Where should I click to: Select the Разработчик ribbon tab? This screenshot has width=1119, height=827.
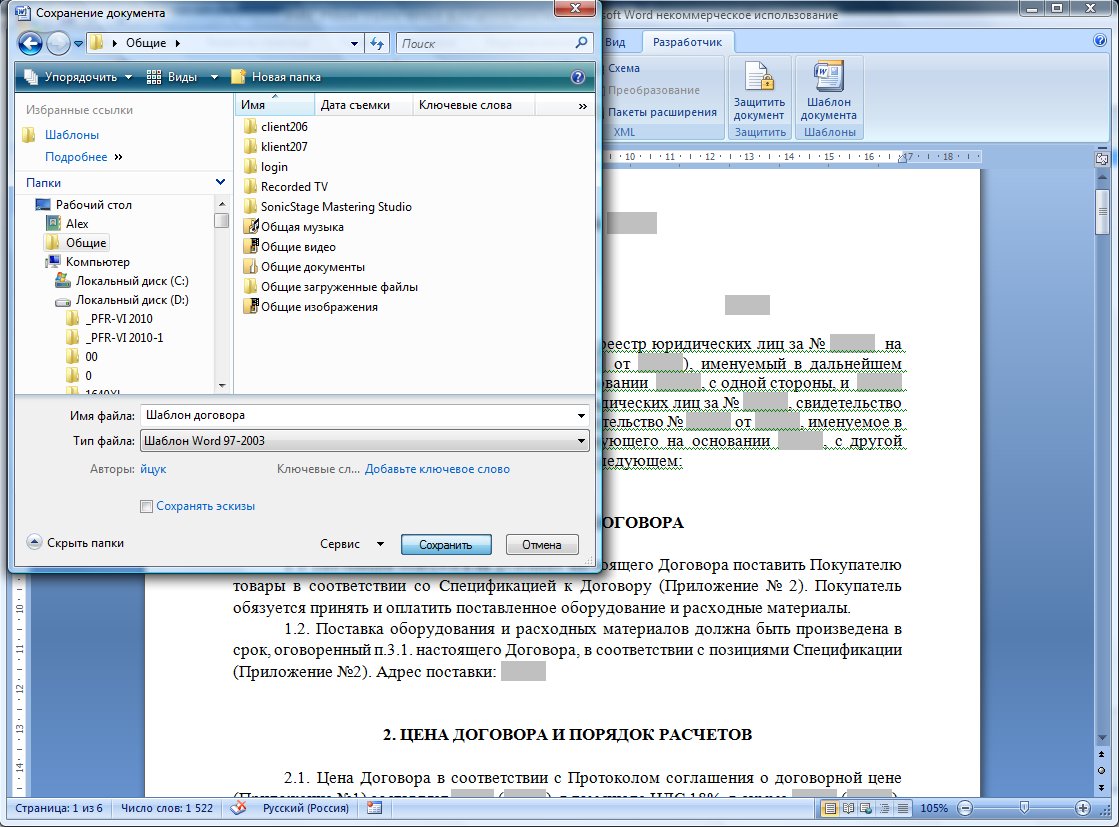point(688,42)
